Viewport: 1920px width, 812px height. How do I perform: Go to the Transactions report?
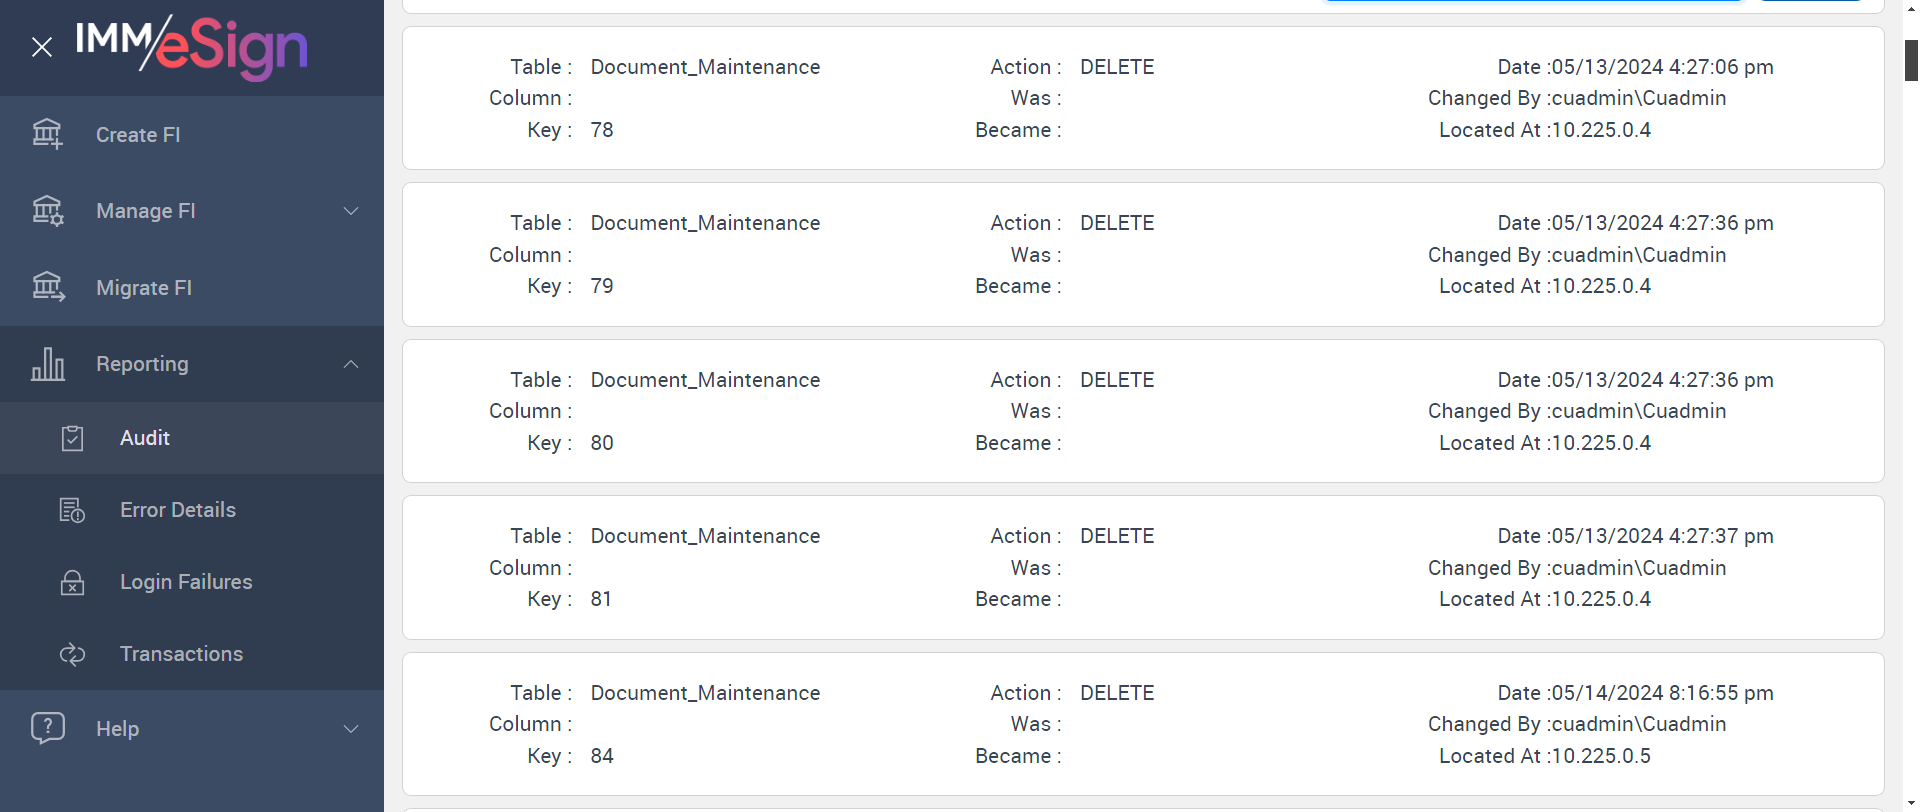click(181, 654)
